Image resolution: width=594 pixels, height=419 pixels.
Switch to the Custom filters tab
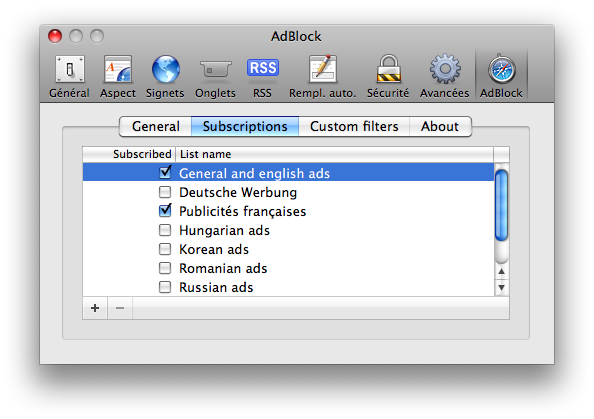pyautogui.click(x=354, y=126)
